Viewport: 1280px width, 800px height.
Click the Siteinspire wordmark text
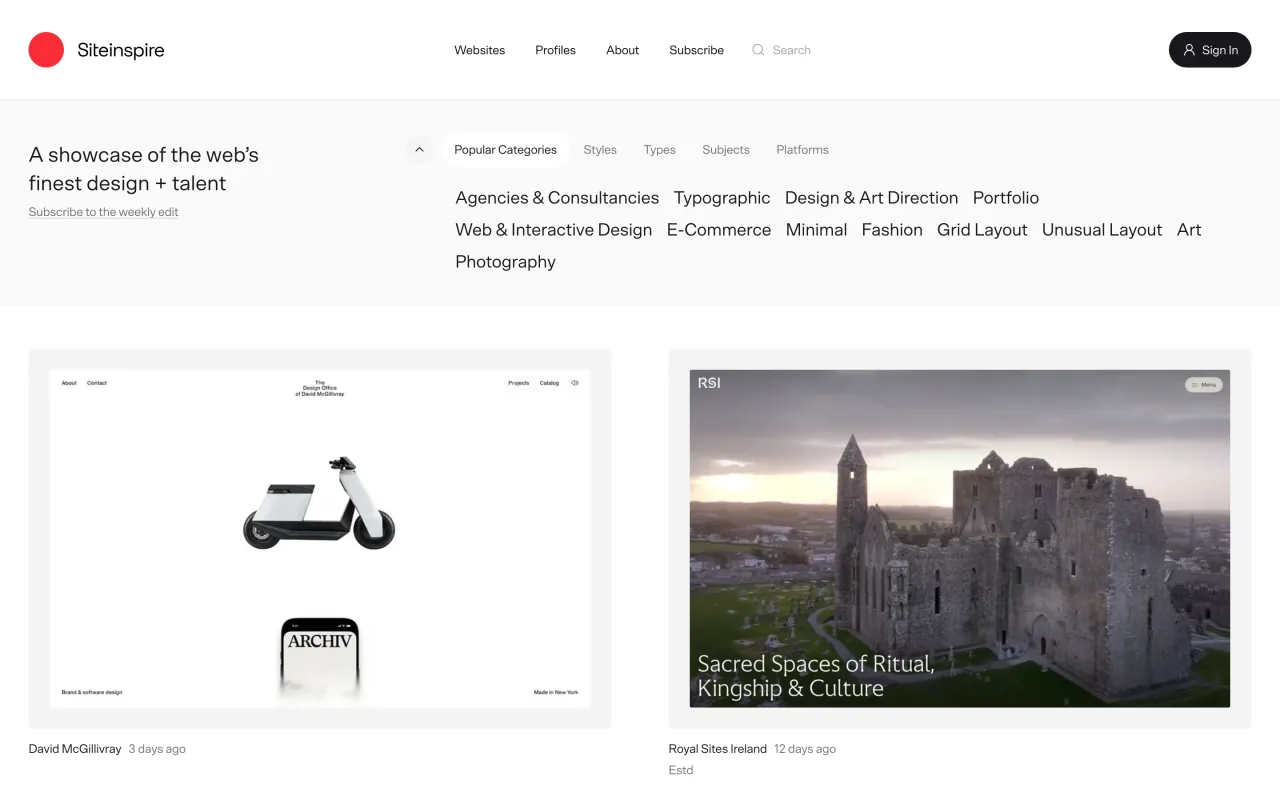click(x=121, y=50)
